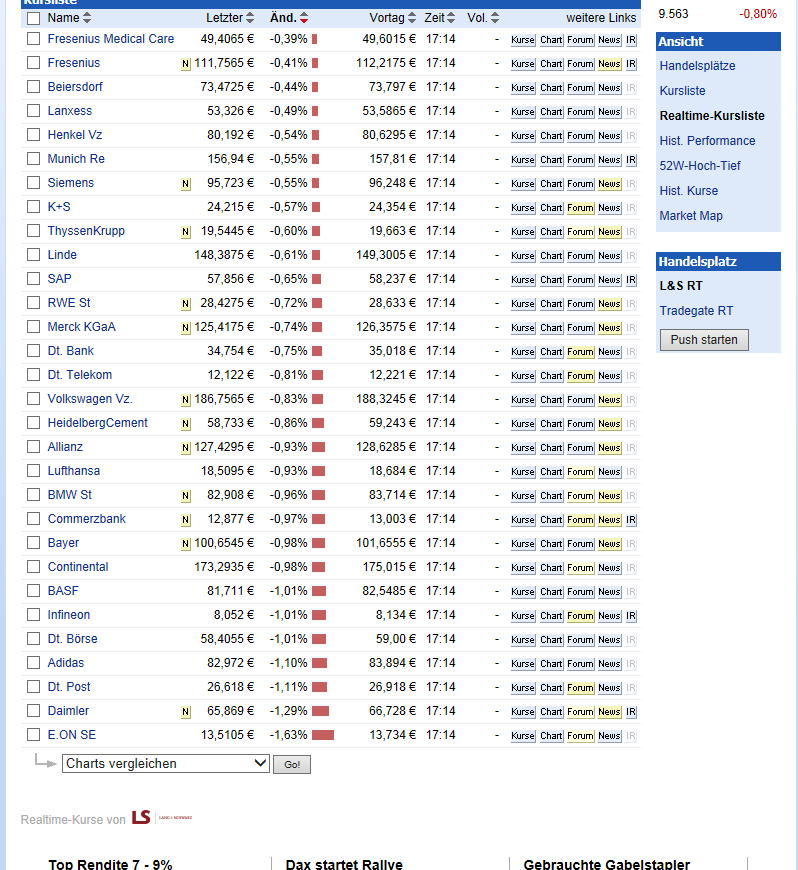798x870 pixels.
Task: Open the Kurse icon for Dt. Telekom
Action: [x=523, y=376]
